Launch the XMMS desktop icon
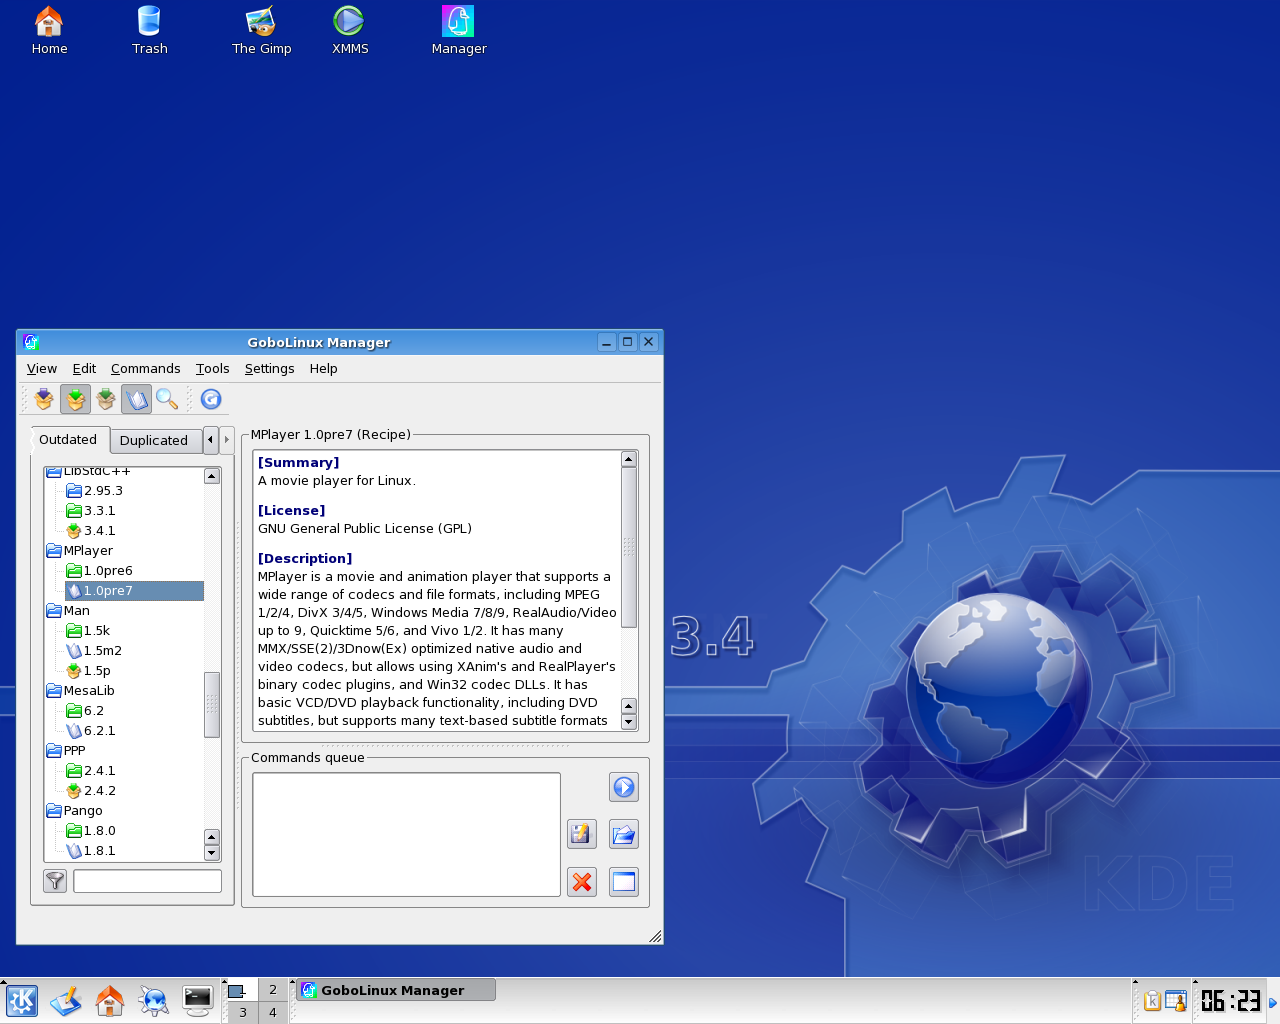Image resolution: width=1280 pixels, height=1024 pixels. (349, 30)
